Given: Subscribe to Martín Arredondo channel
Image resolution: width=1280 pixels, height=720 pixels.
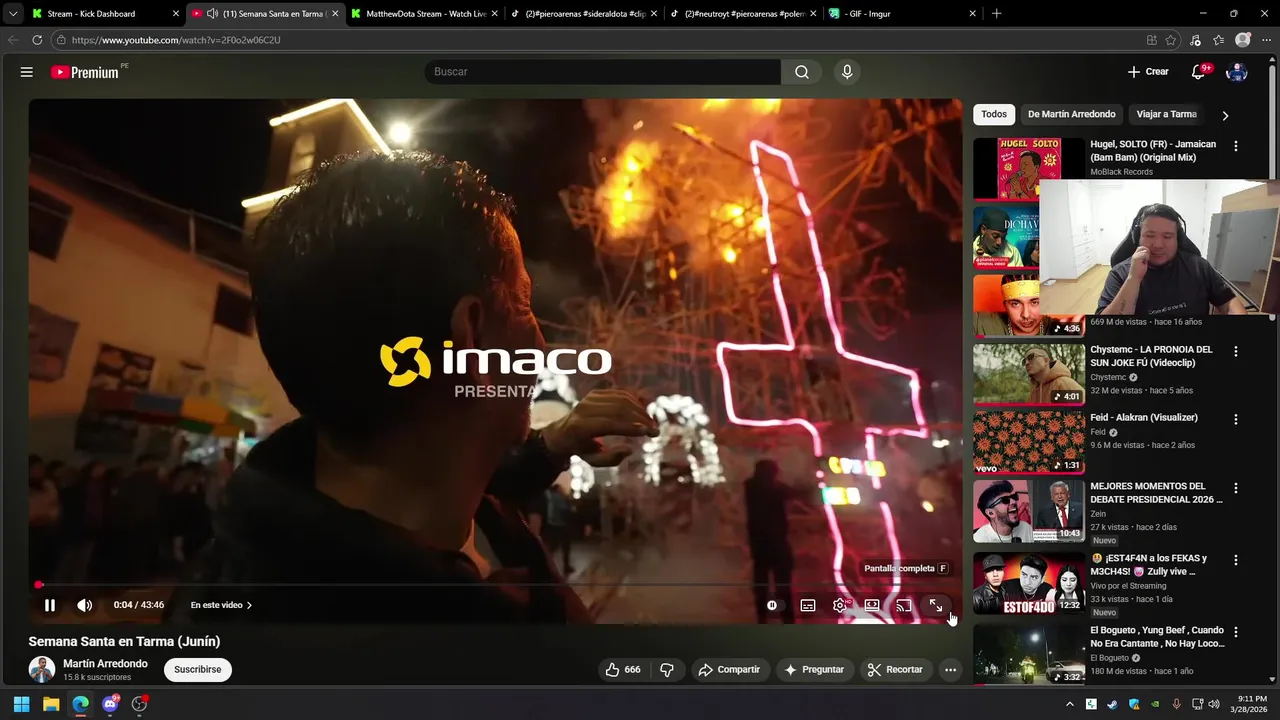Looking at the screenshot, I should pyautogui.click(x=198, y=670).
